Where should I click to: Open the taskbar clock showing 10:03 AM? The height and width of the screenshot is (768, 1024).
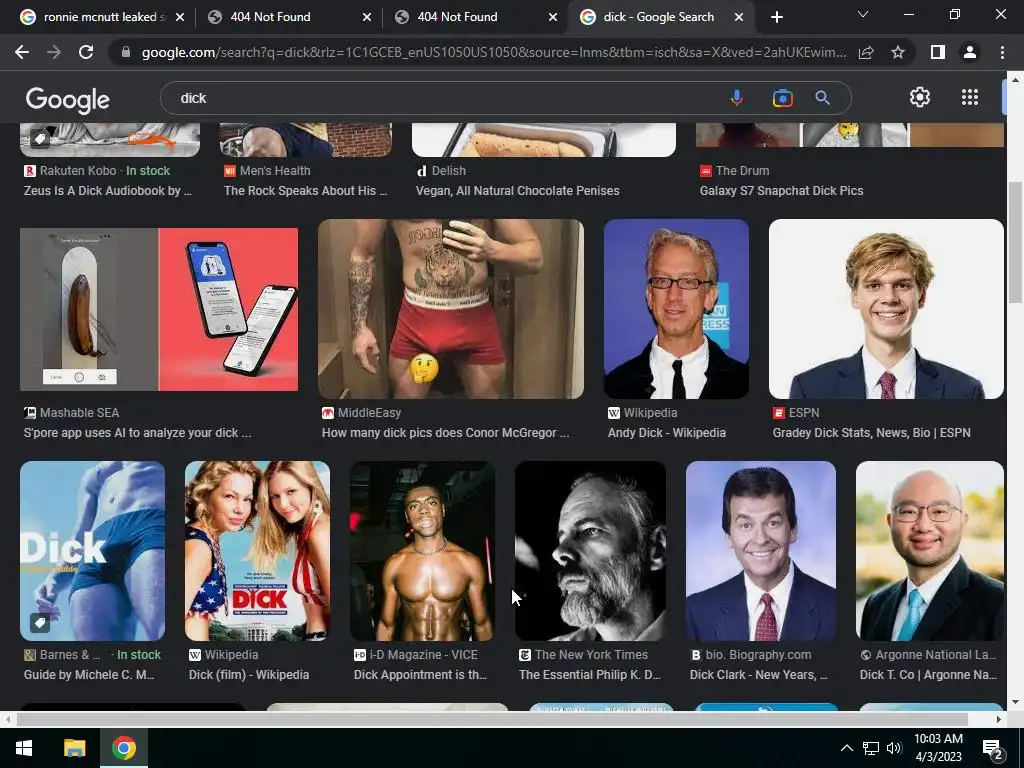click(938, 748)
